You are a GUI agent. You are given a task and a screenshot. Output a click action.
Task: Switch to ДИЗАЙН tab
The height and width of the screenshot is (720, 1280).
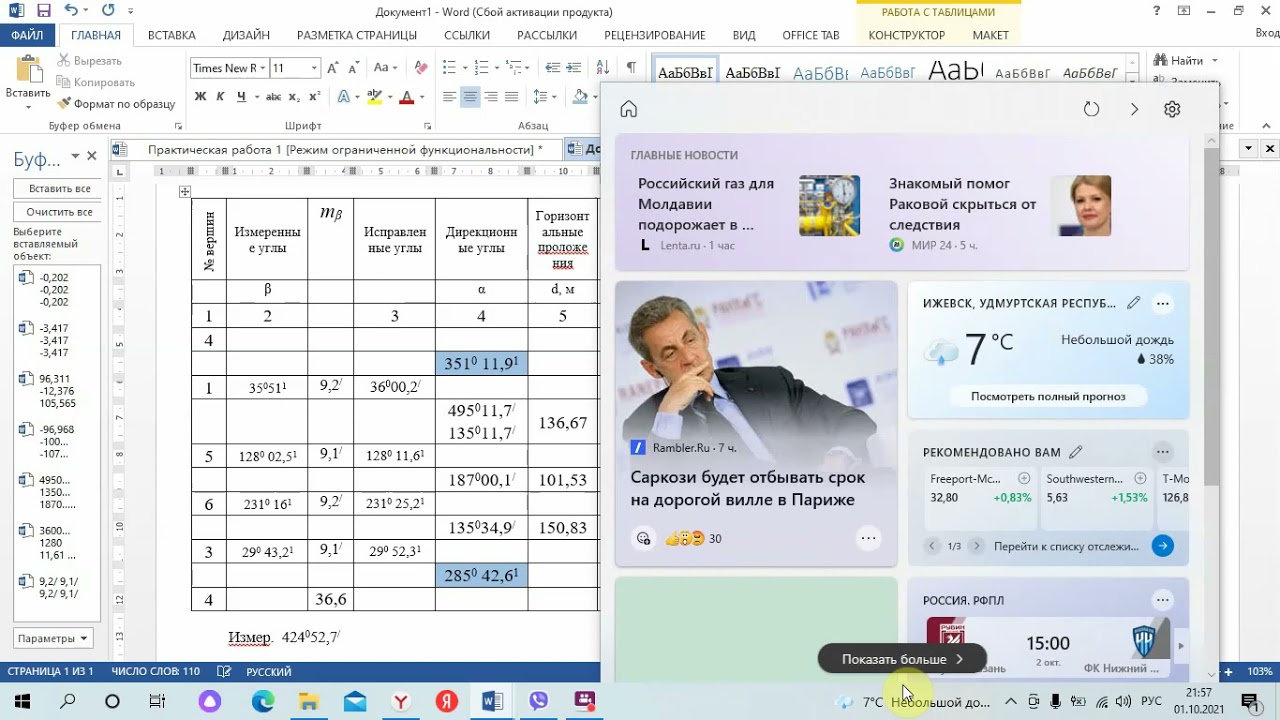[246, 35]
